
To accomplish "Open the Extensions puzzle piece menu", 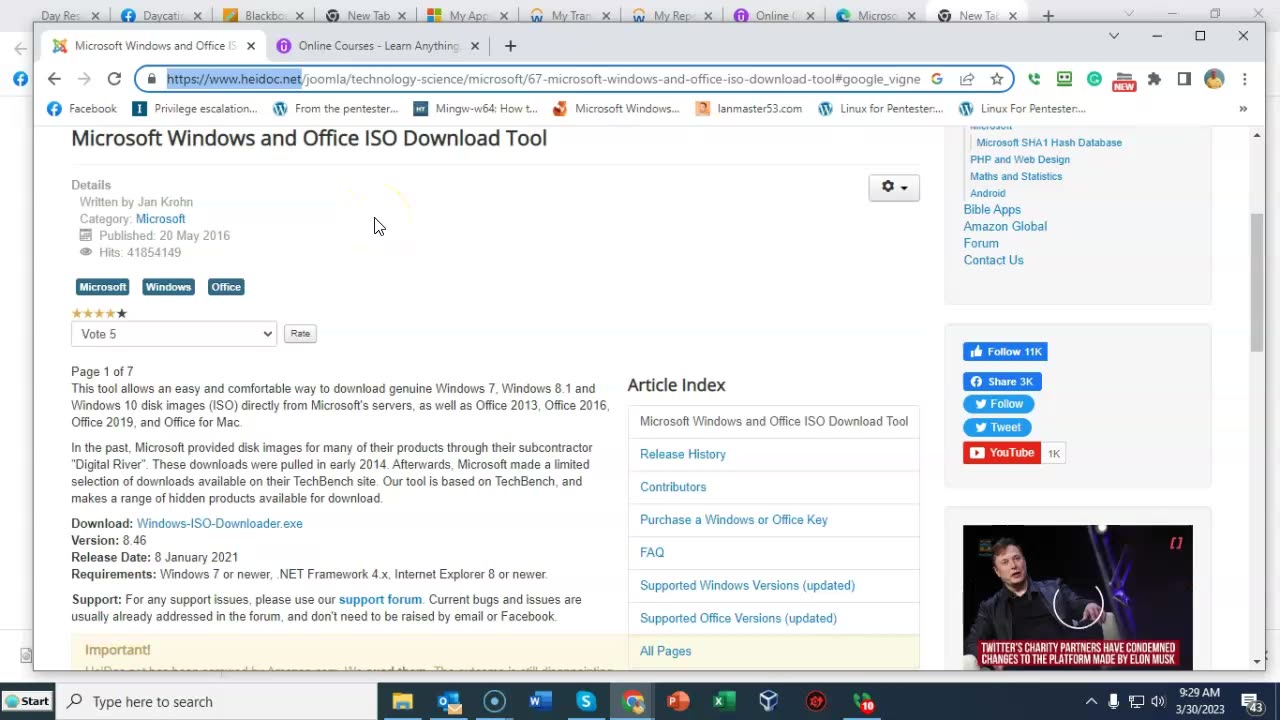I will pyautogui.click(x=1154, y=79).
